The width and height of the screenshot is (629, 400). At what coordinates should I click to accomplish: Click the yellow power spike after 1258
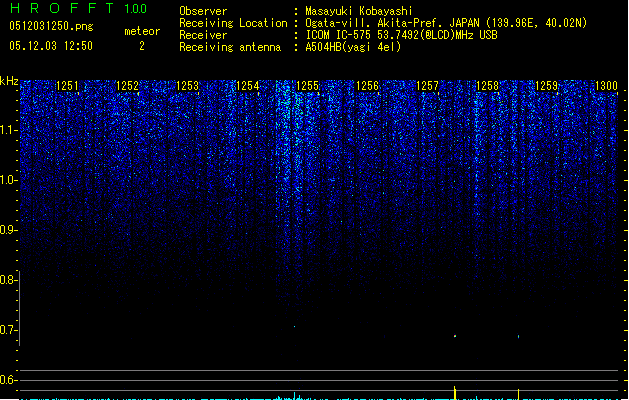point(518,394)
